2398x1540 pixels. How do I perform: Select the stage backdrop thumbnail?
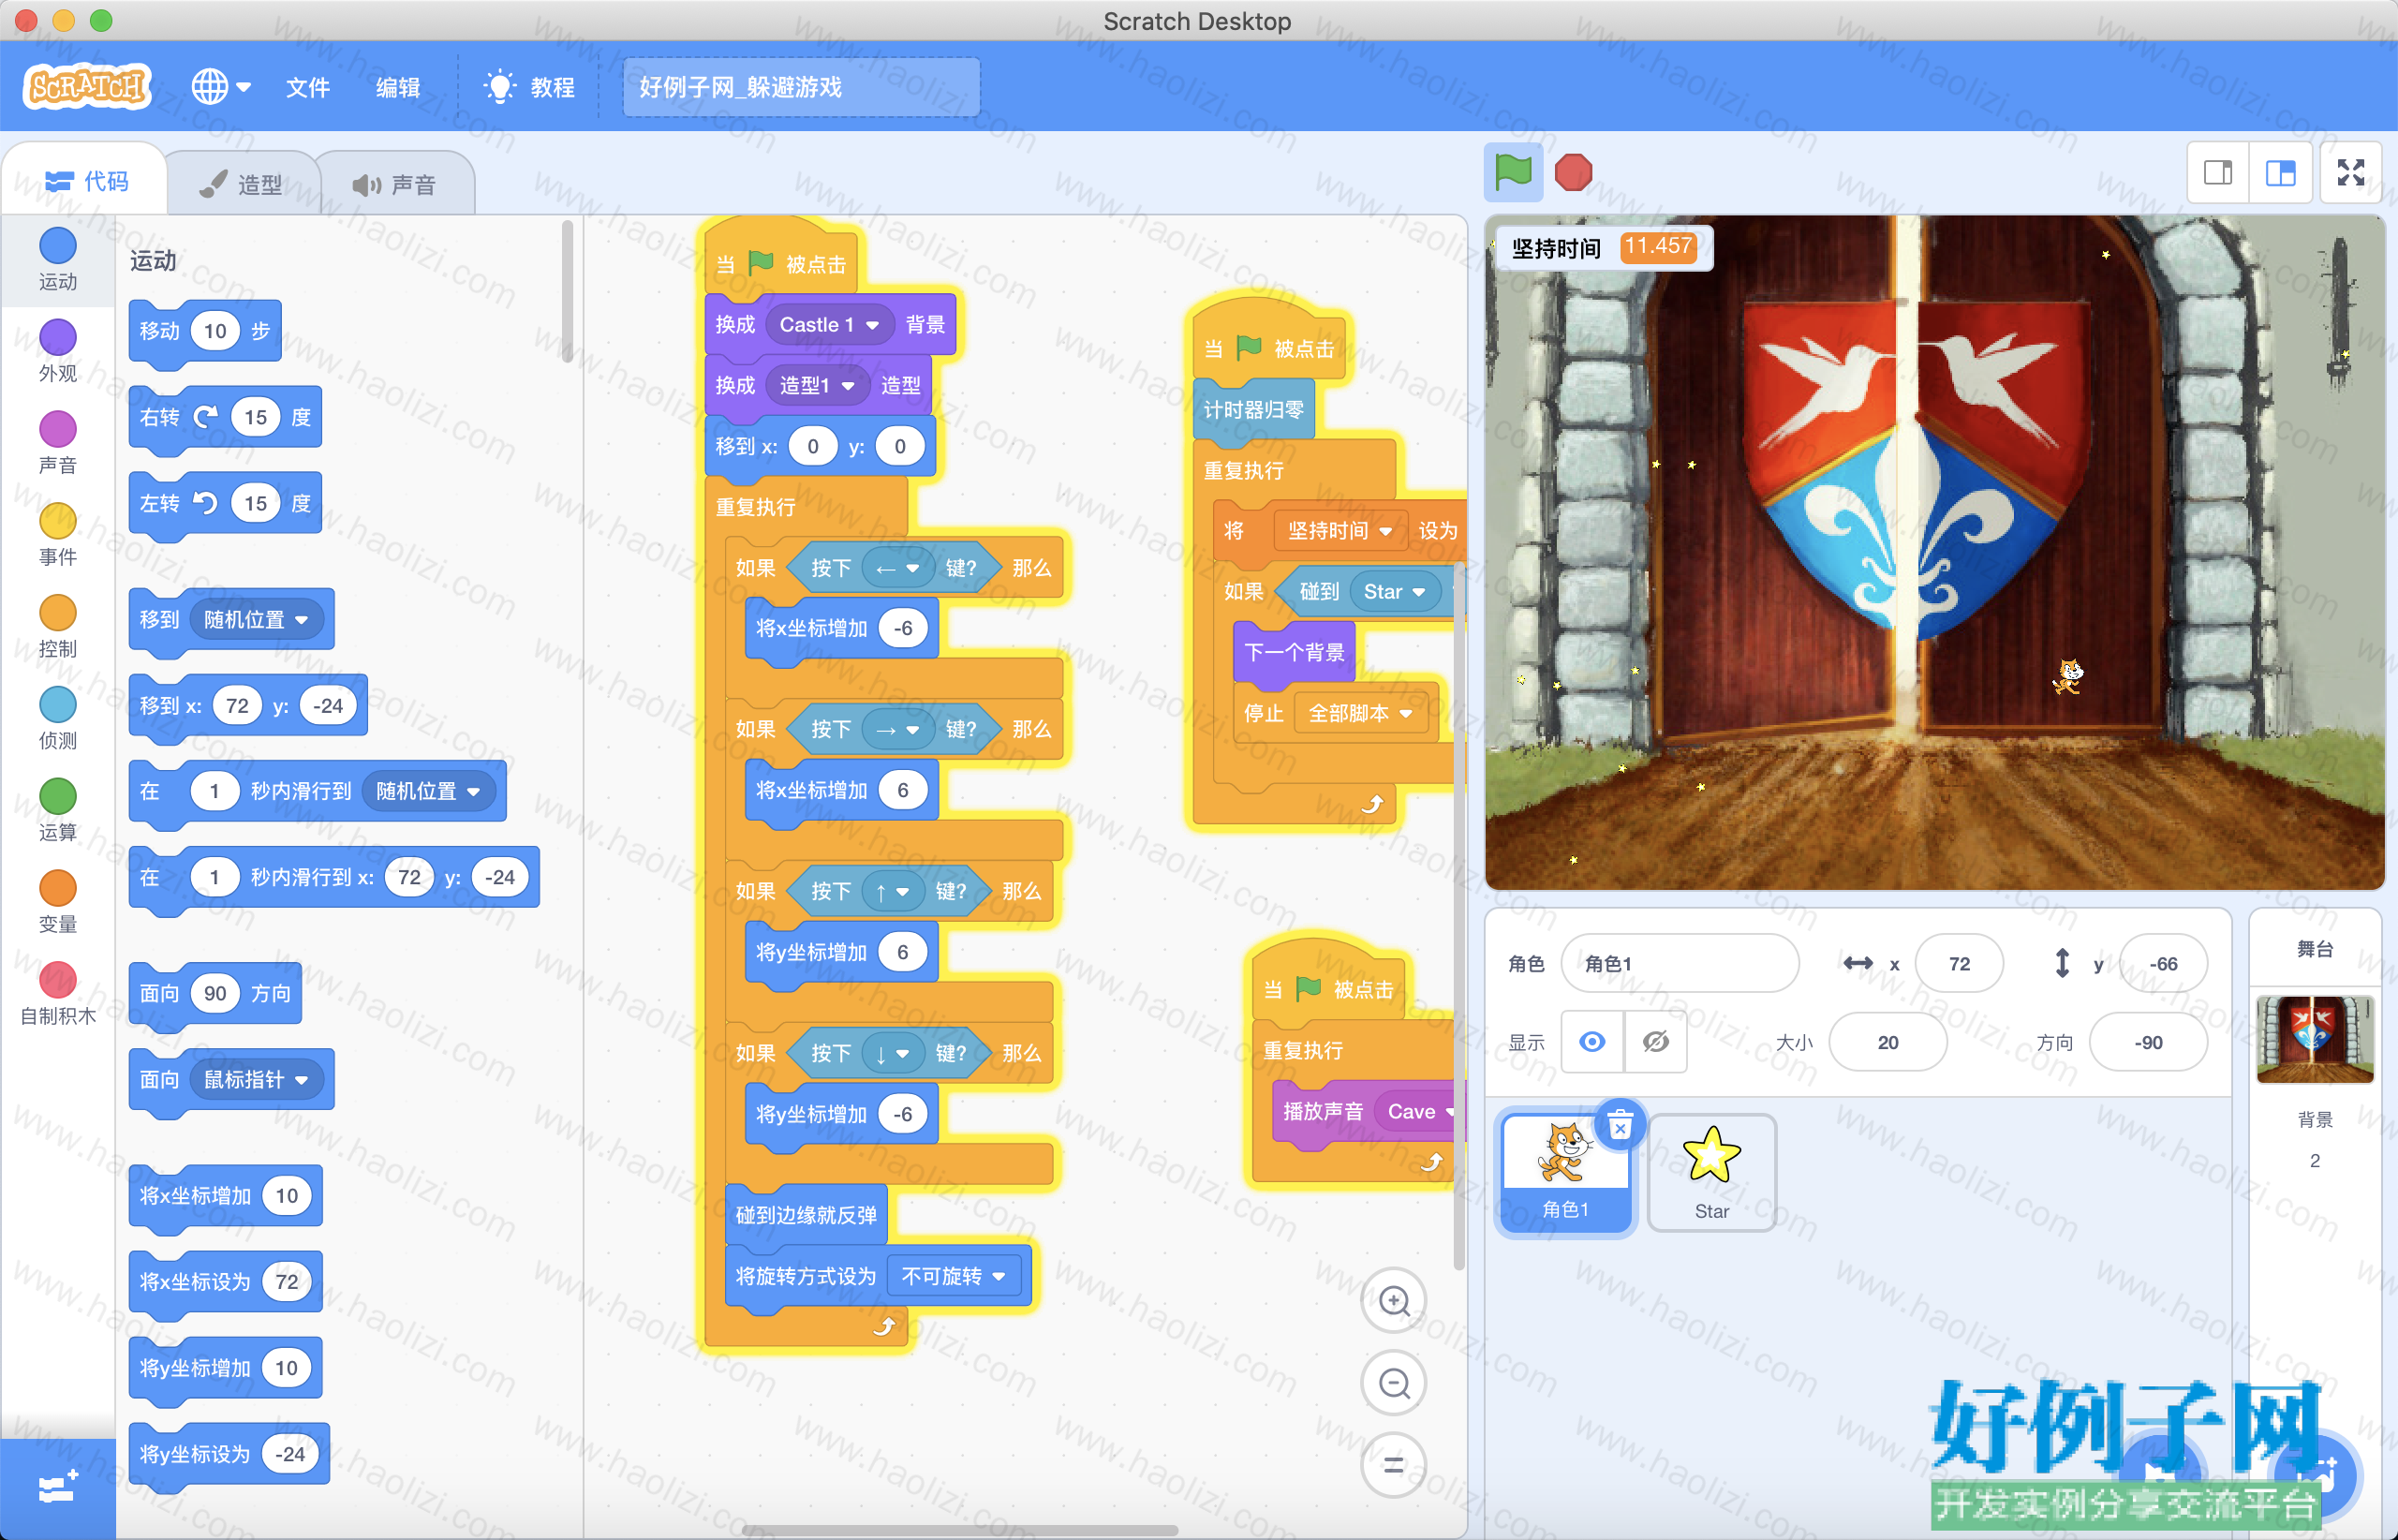2314,1040
